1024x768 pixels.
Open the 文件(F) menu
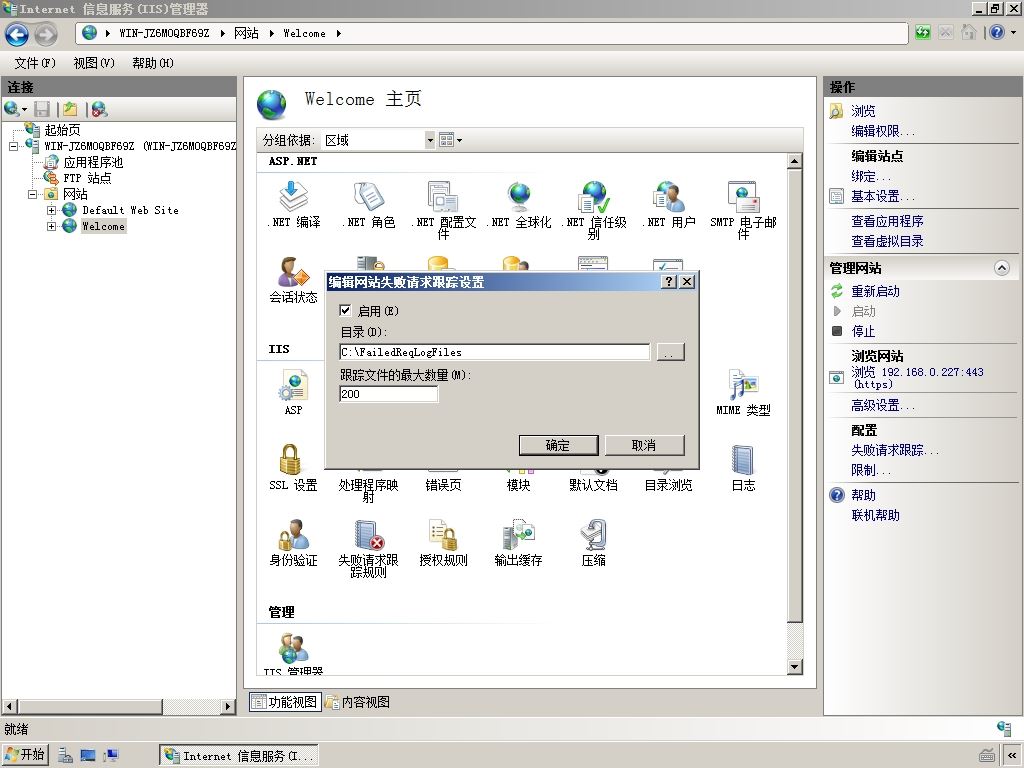pyautogui.click(x=35, y=63)
